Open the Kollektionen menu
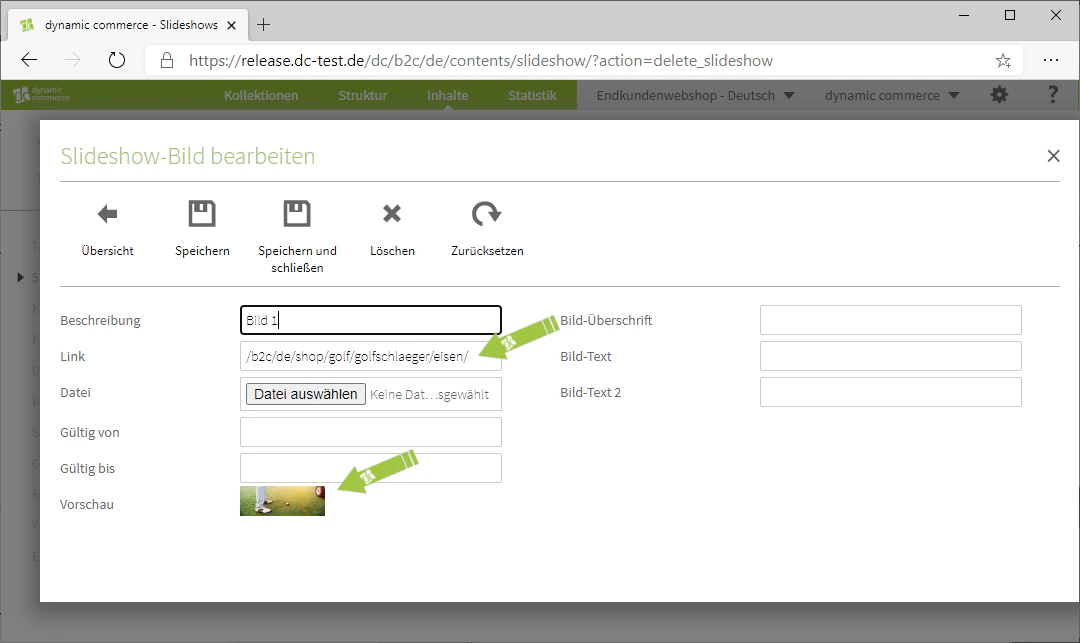 click(x=261, y=95)
